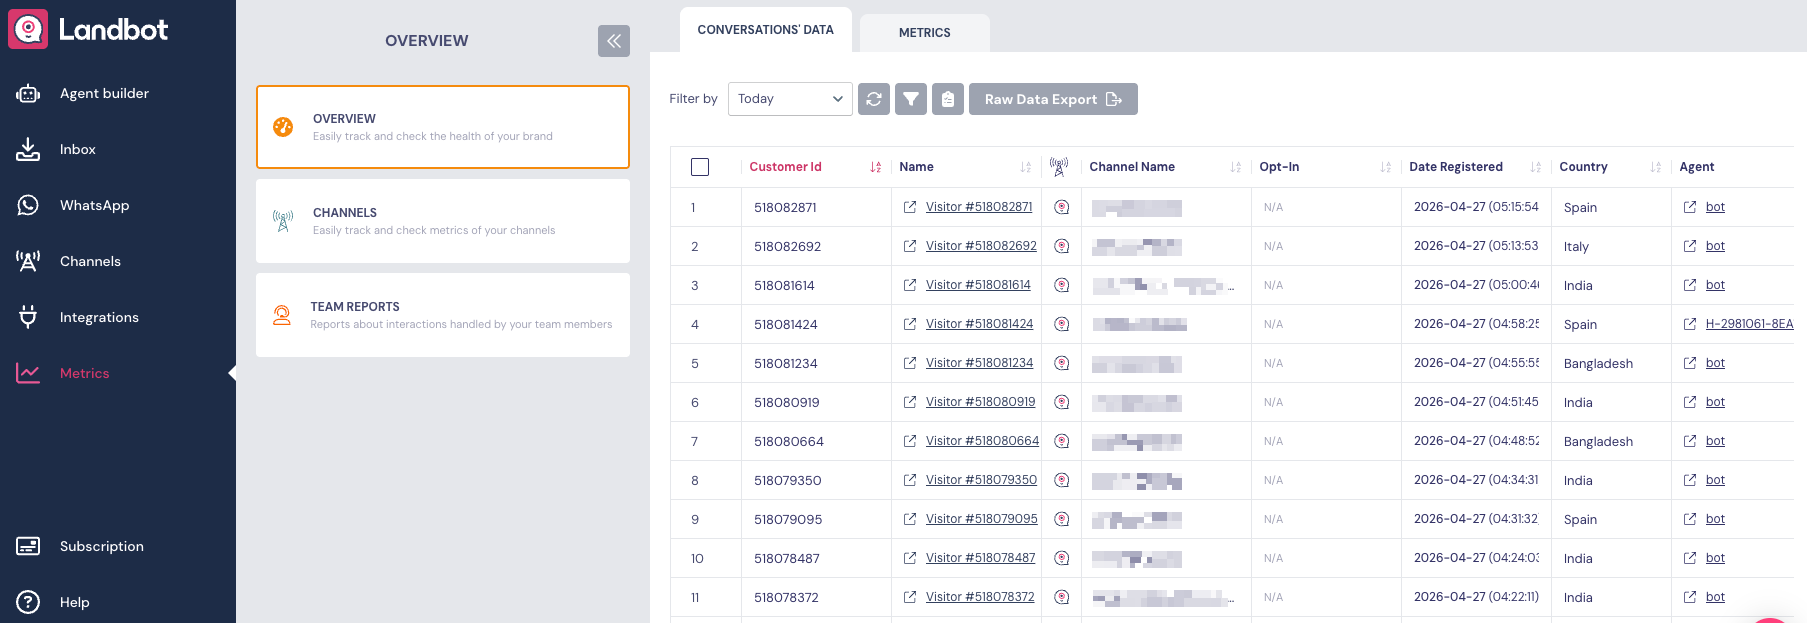Click the Landbot logo icon

(x=28, y=29)
